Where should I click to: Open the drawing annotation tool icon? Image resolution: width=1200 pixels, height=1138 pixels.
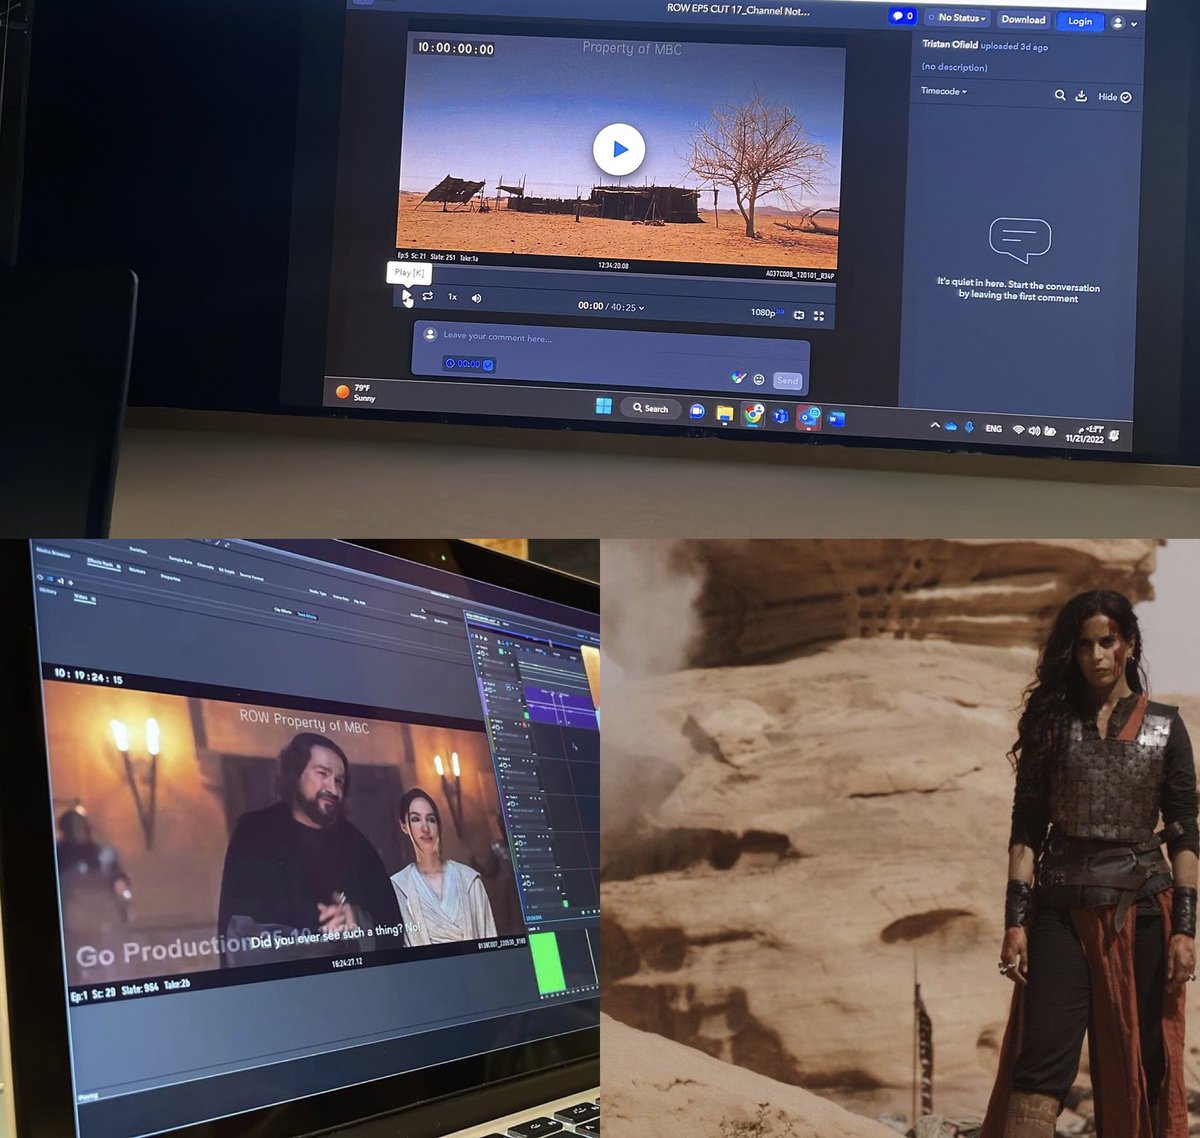click(738, 378)
